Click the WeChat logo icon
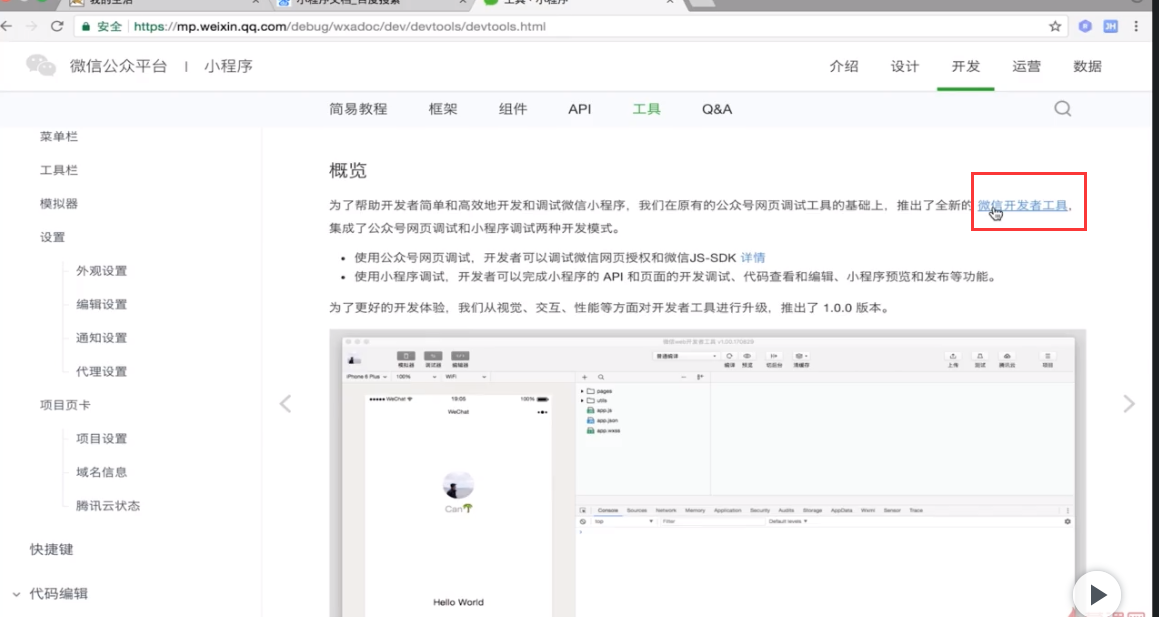Viewport: 1159px width, 617px height. click(x=41, y=66)
